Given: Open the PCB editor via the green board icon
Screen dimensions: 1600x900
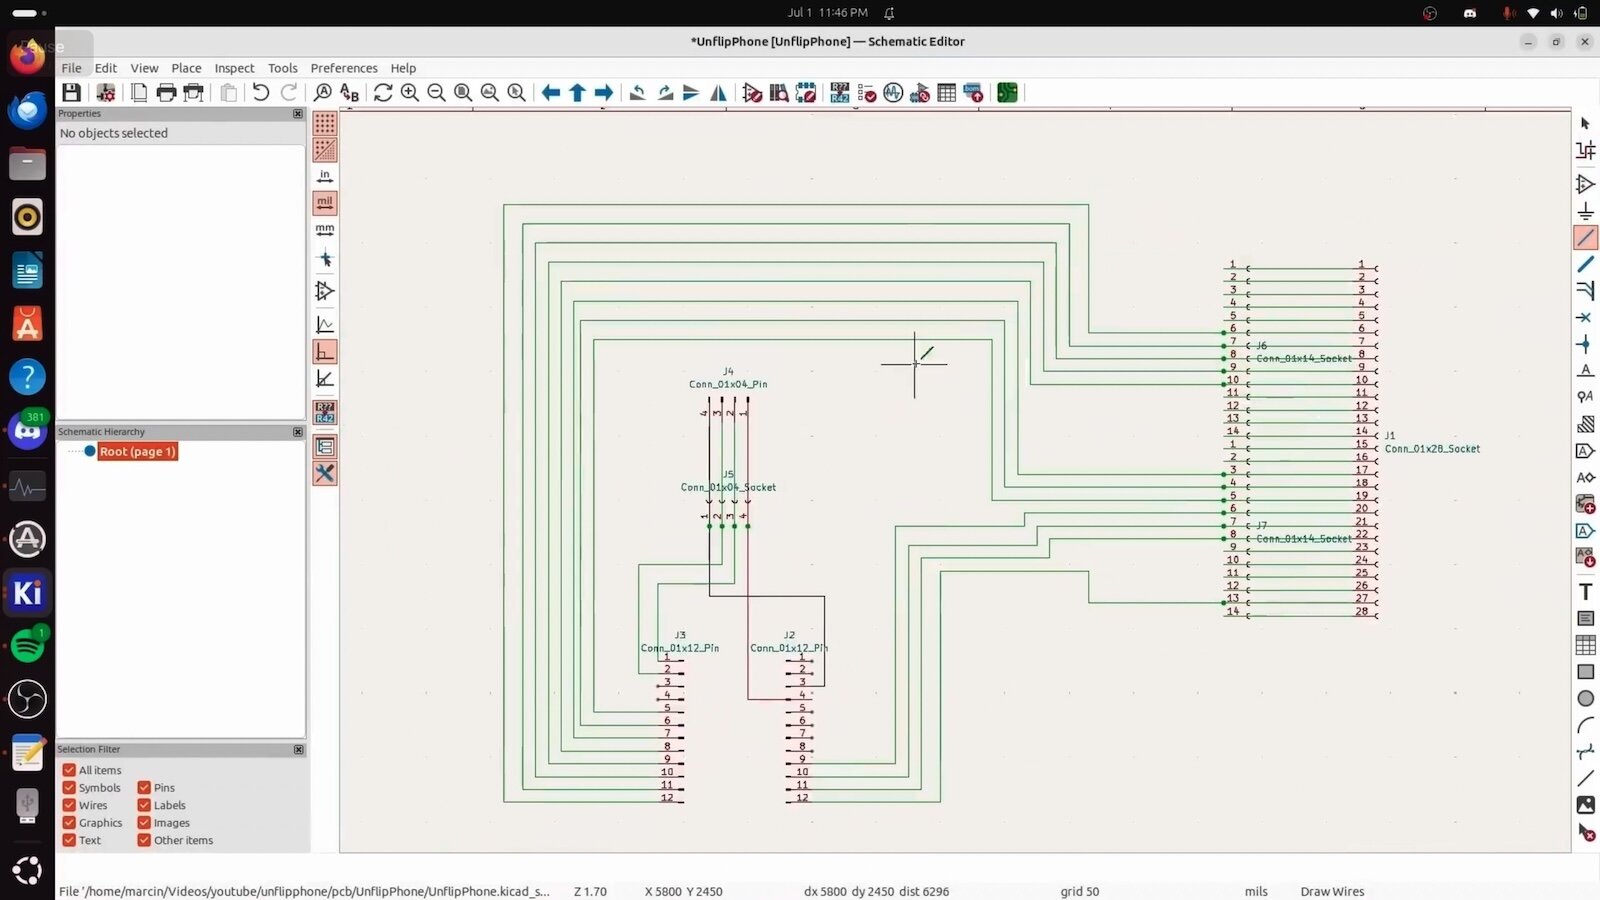Looking at the screenshot, I should (x=1007, y=93).
